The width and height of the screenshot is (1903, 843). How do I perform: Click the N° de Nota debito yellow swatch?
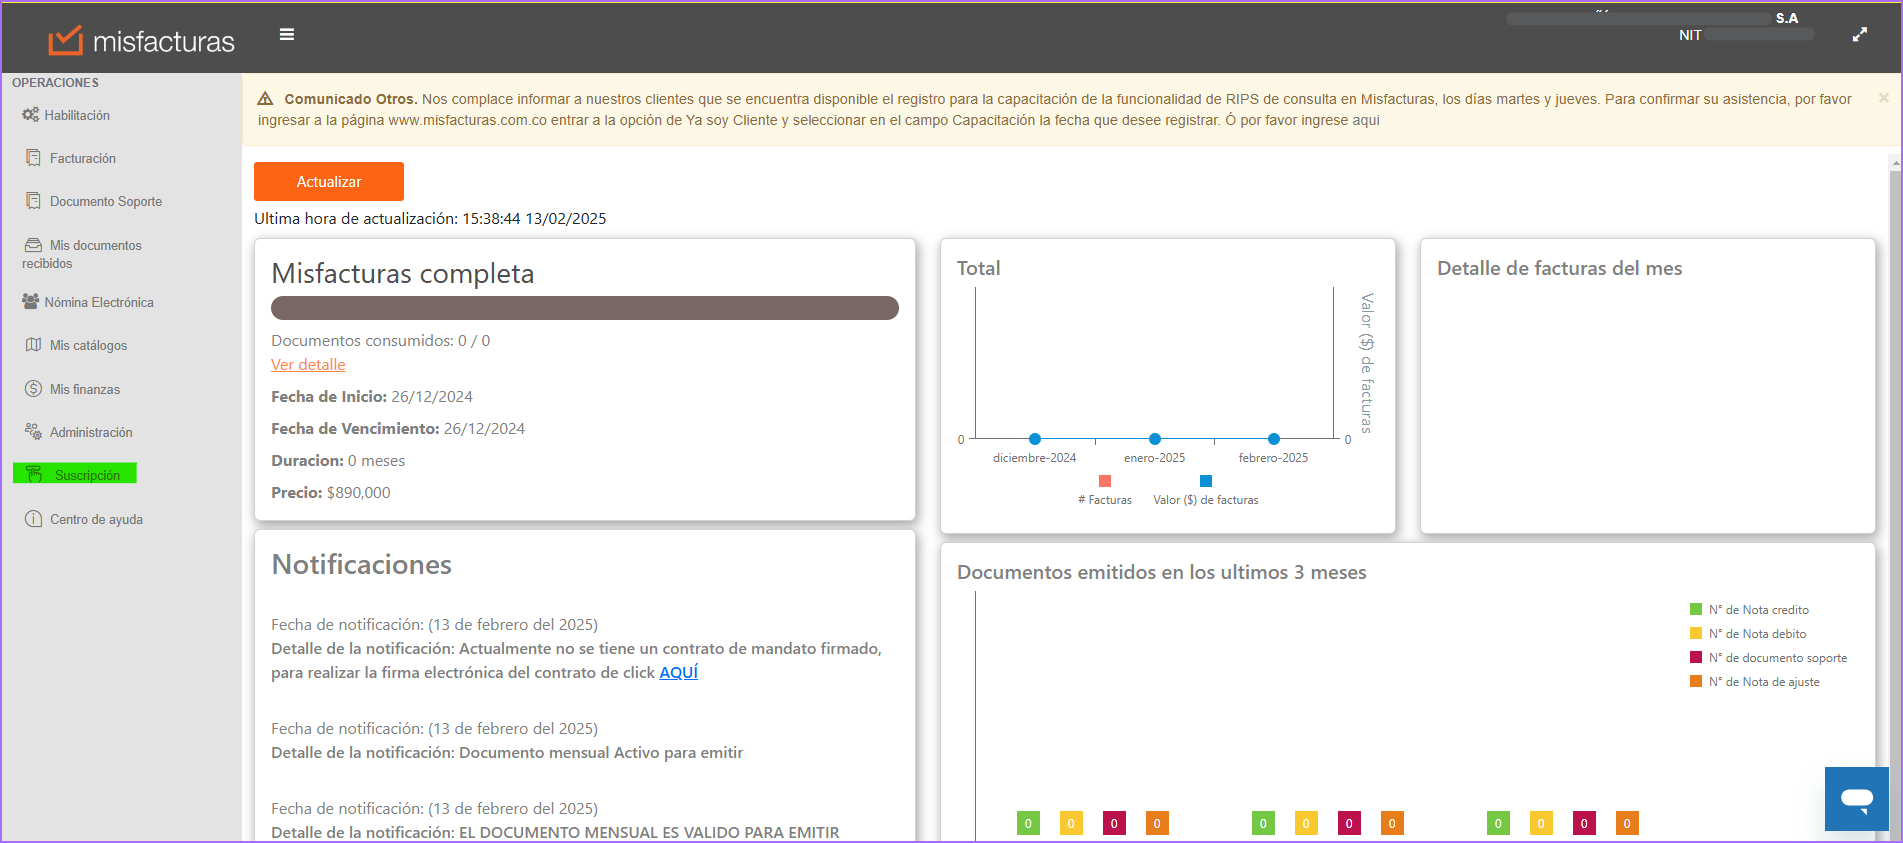click(1696, 633)
